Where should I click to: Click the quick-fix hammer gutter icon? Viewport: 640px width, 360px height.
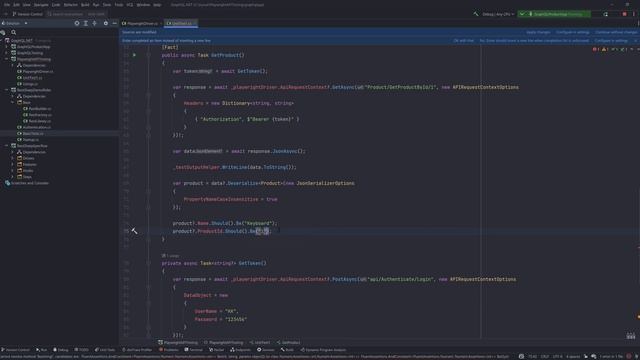click(134, 231)
